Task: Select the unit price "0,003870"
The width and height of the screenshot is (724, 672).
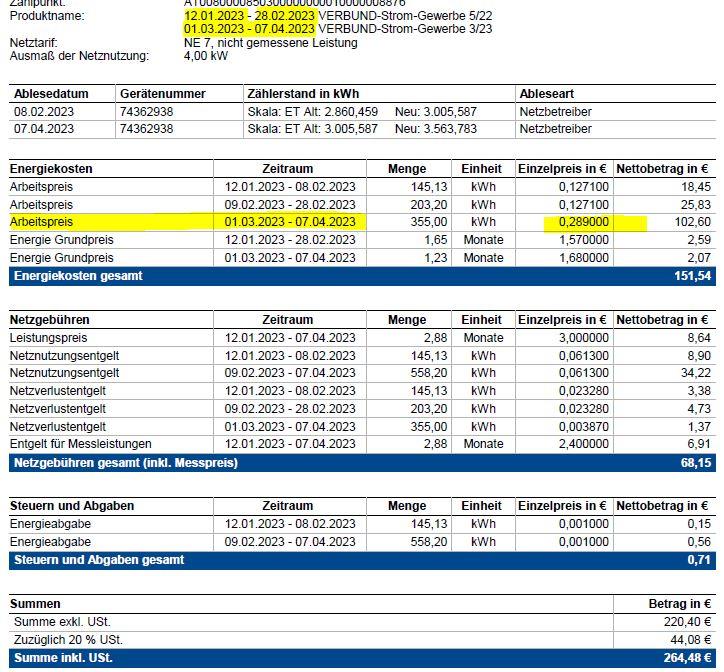Action: [x=584, y=427]
